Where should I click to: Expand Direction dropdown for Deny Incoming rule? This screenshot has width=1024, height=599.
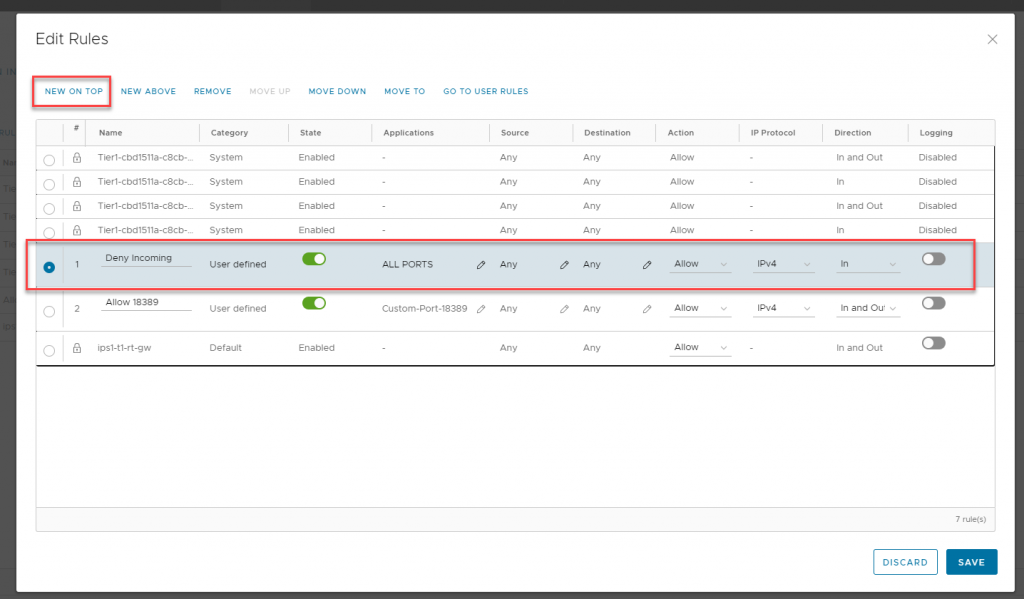click(x=867, y=265)
